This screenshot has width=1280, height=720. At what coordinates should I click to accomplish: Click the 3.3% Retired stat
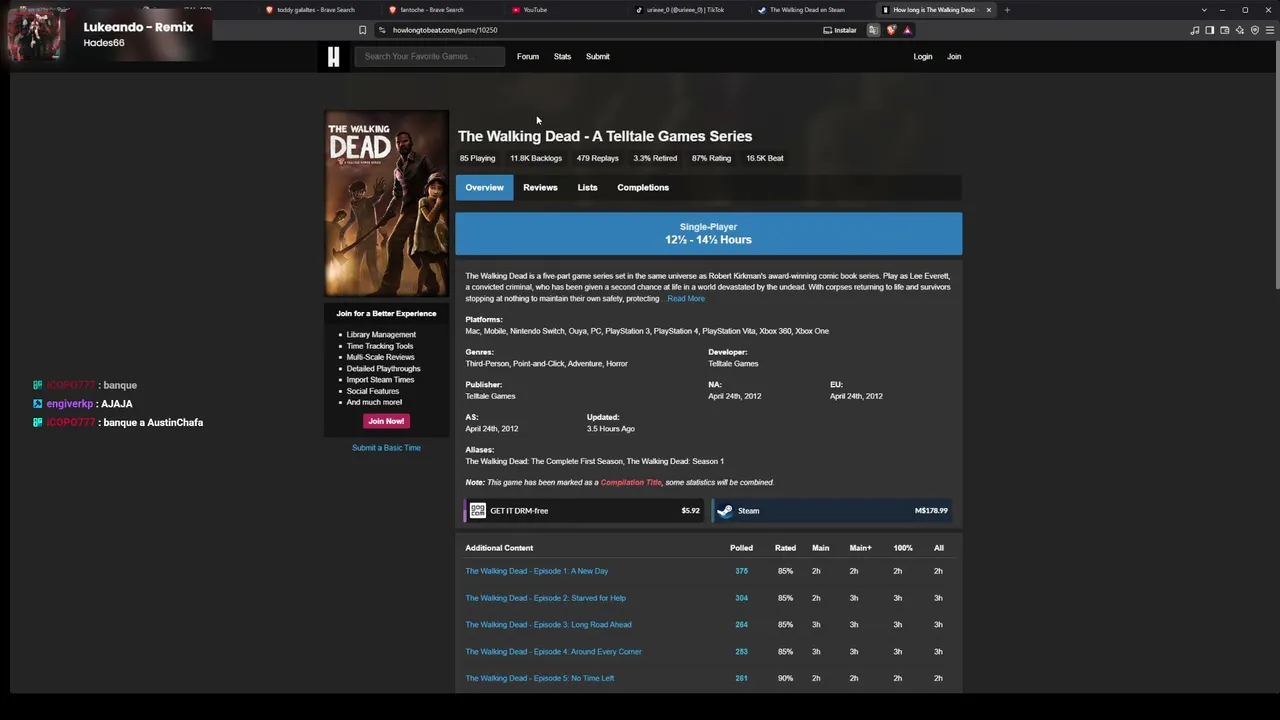click(x=655, y=158)
